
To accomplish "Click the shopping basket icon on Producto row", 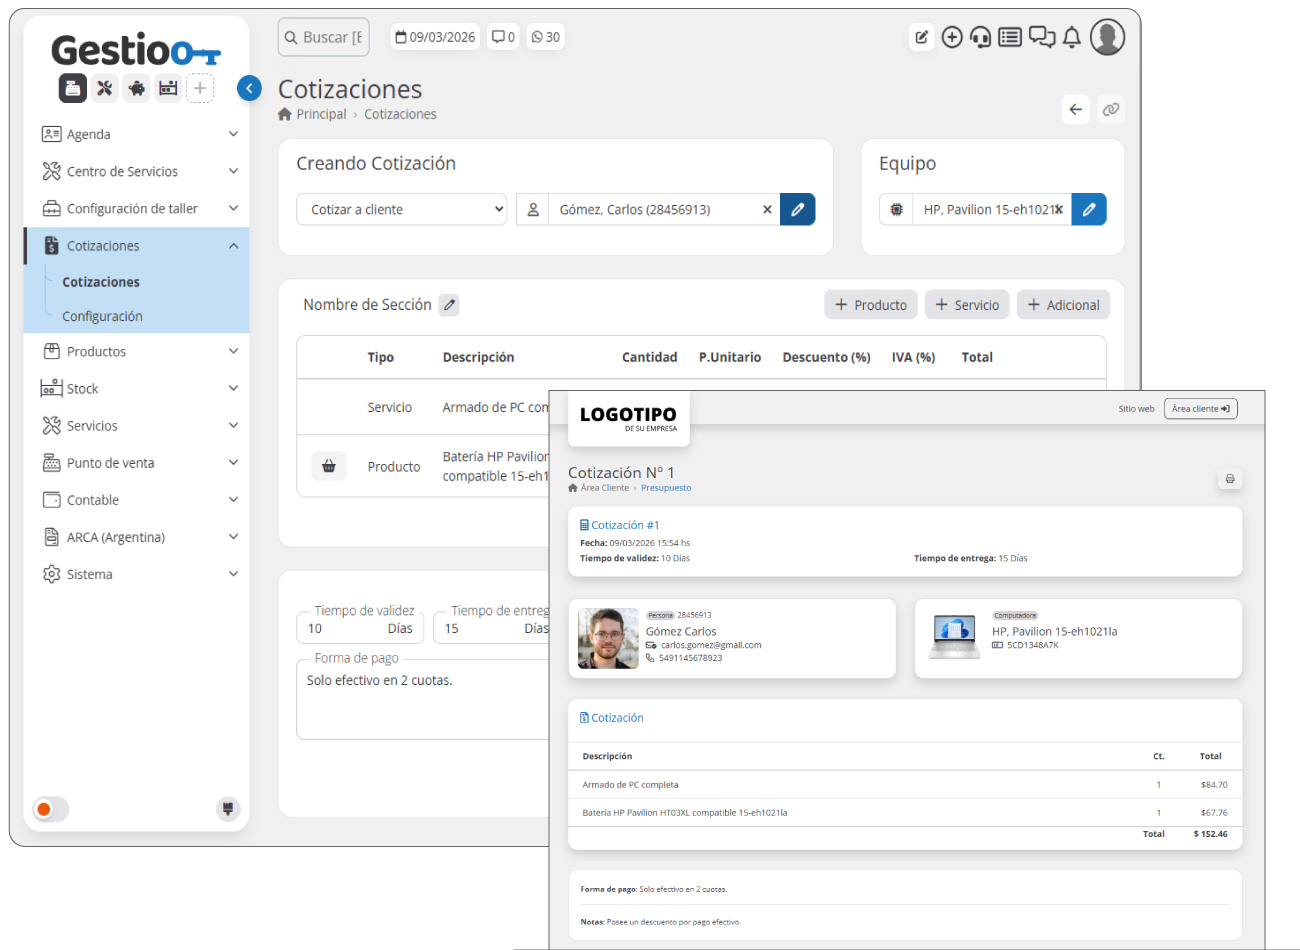I will click(329, 466).
